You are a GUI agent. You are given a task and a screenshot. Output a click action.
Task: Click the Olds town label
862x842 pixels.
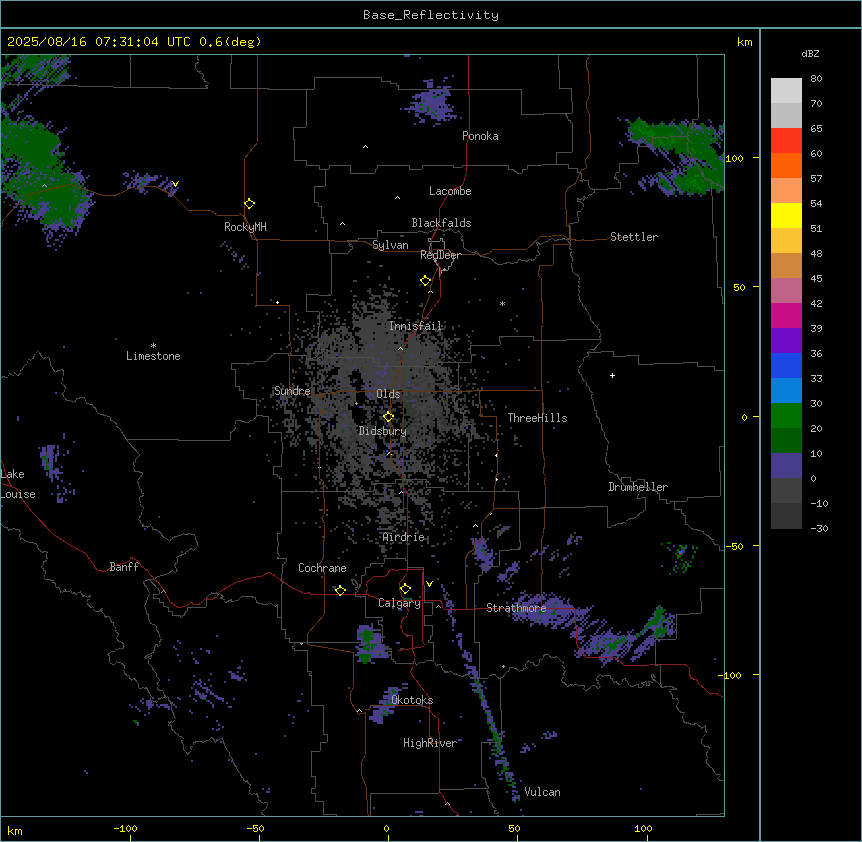388,394
